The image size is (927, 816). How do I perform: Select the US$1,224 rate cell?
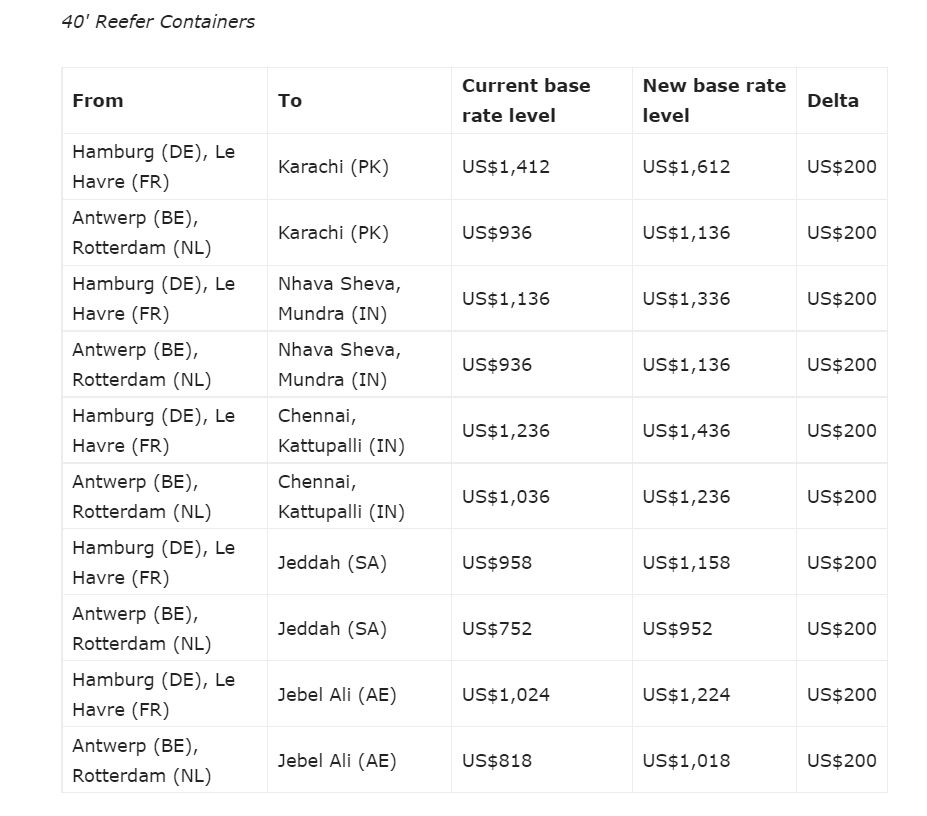tap(686, 695)
